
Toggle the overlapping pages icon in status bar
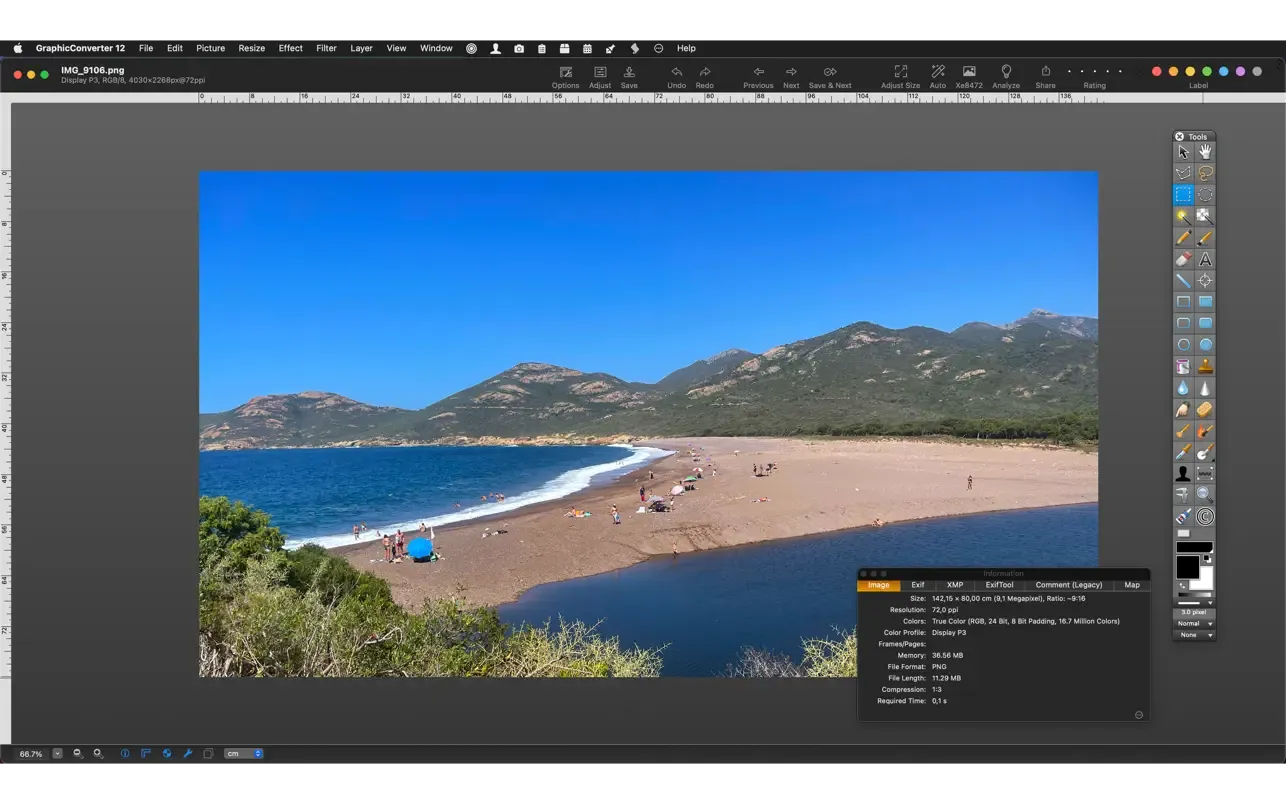208,753
